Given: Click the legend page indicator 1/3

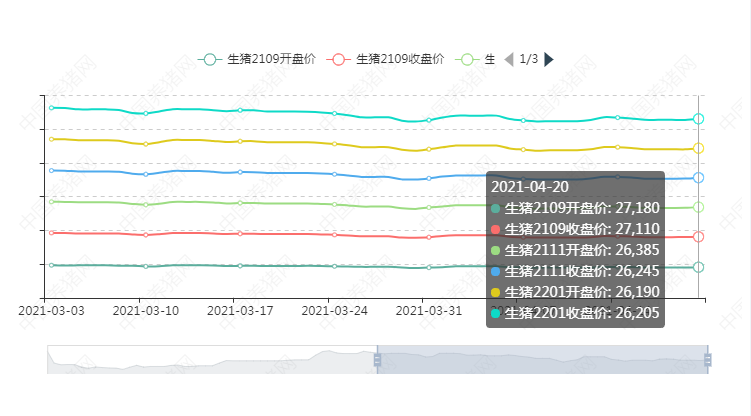Looking at the screenshot, I should (x=529, y=59).
